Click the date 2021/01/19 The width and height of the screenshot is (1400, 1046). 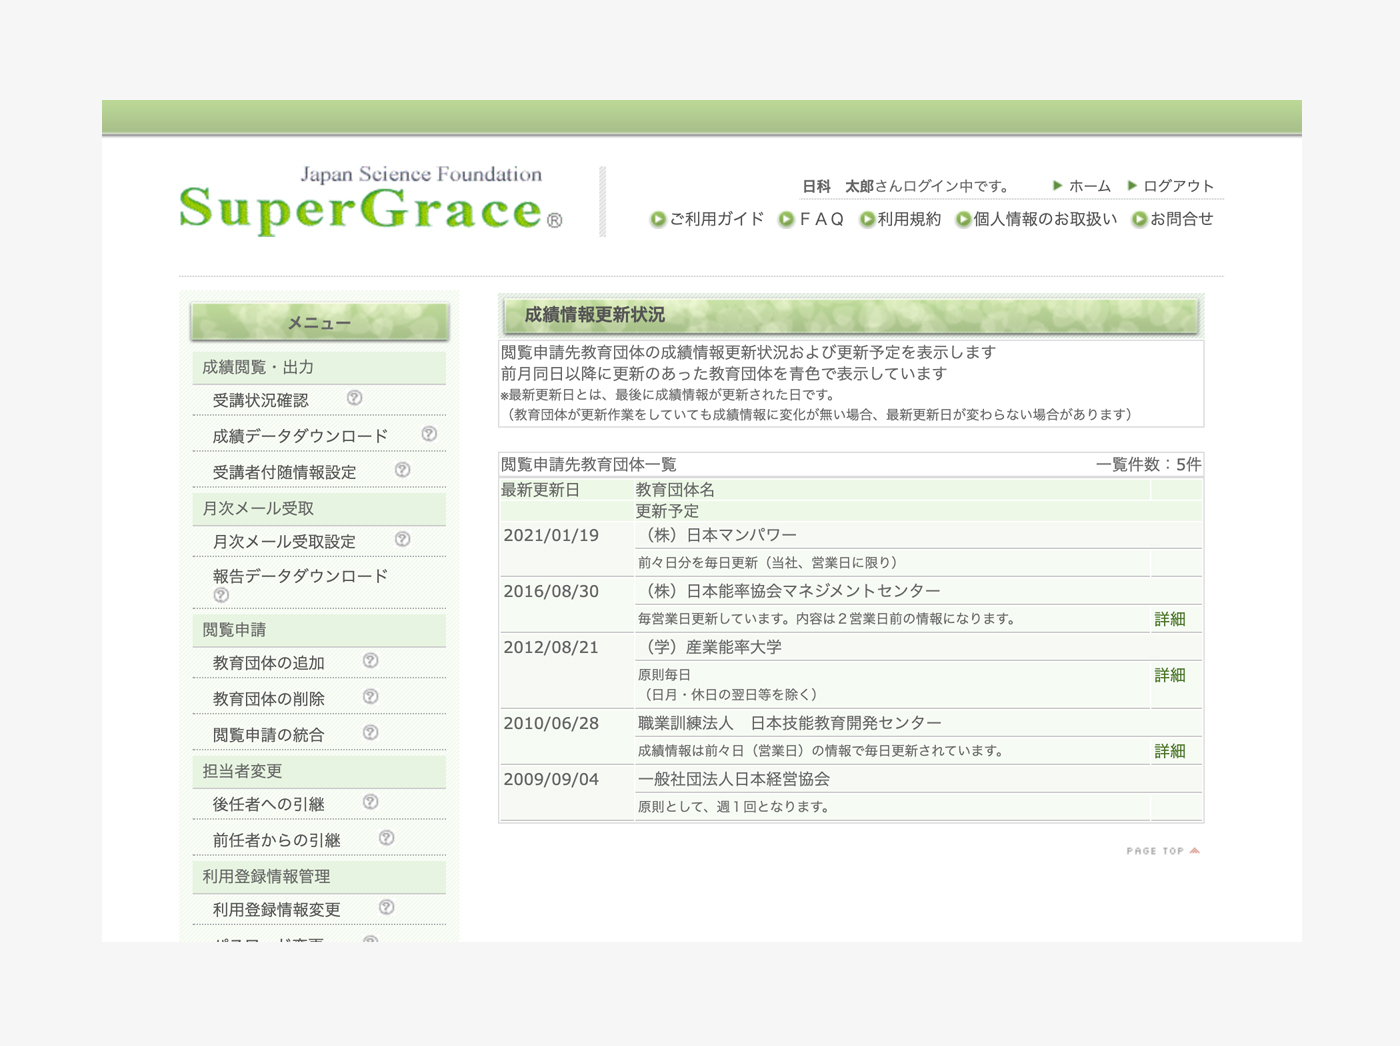[551, 535]
